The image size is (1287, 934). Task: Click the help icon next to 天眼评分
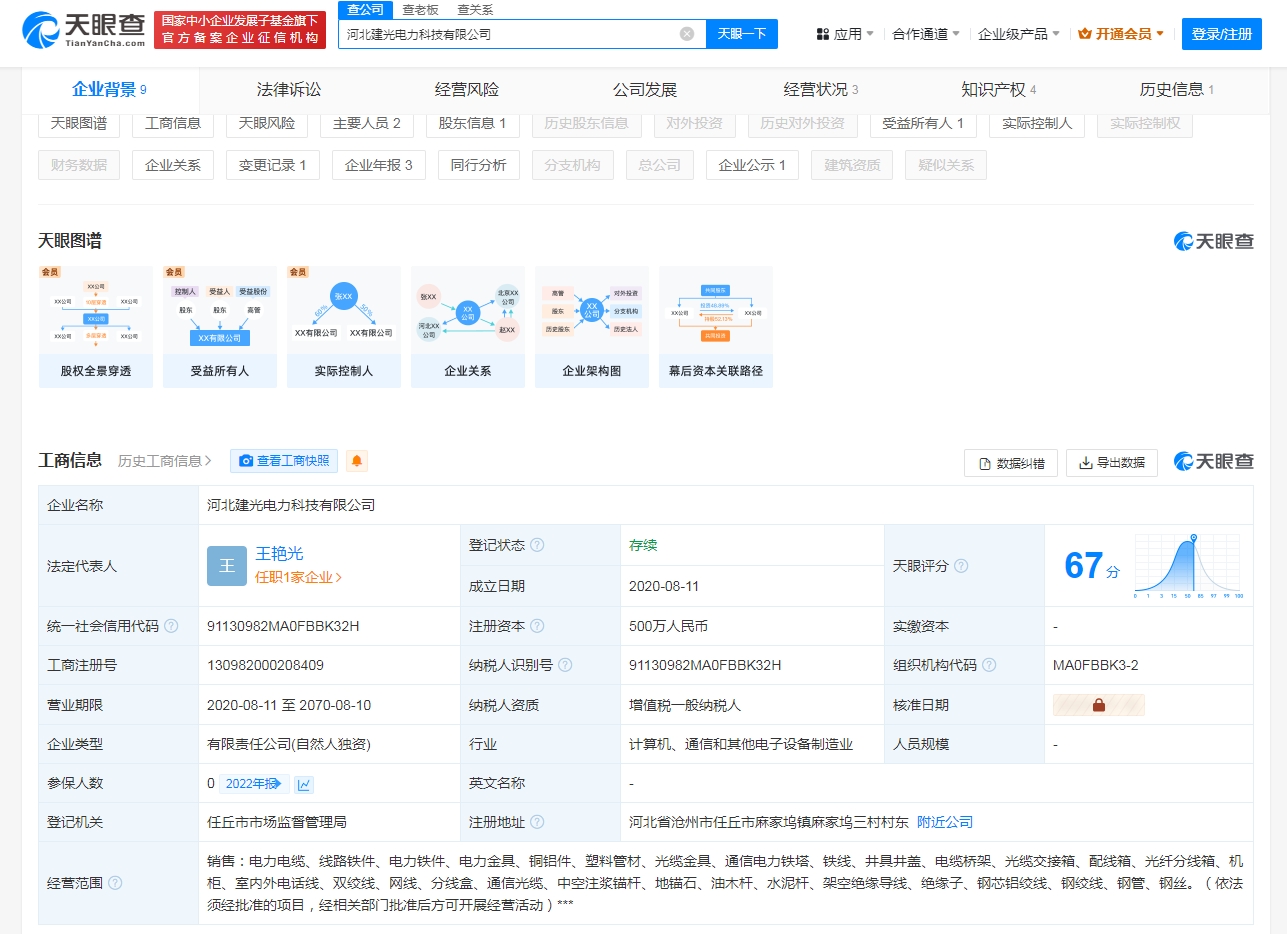coord(961,566)
